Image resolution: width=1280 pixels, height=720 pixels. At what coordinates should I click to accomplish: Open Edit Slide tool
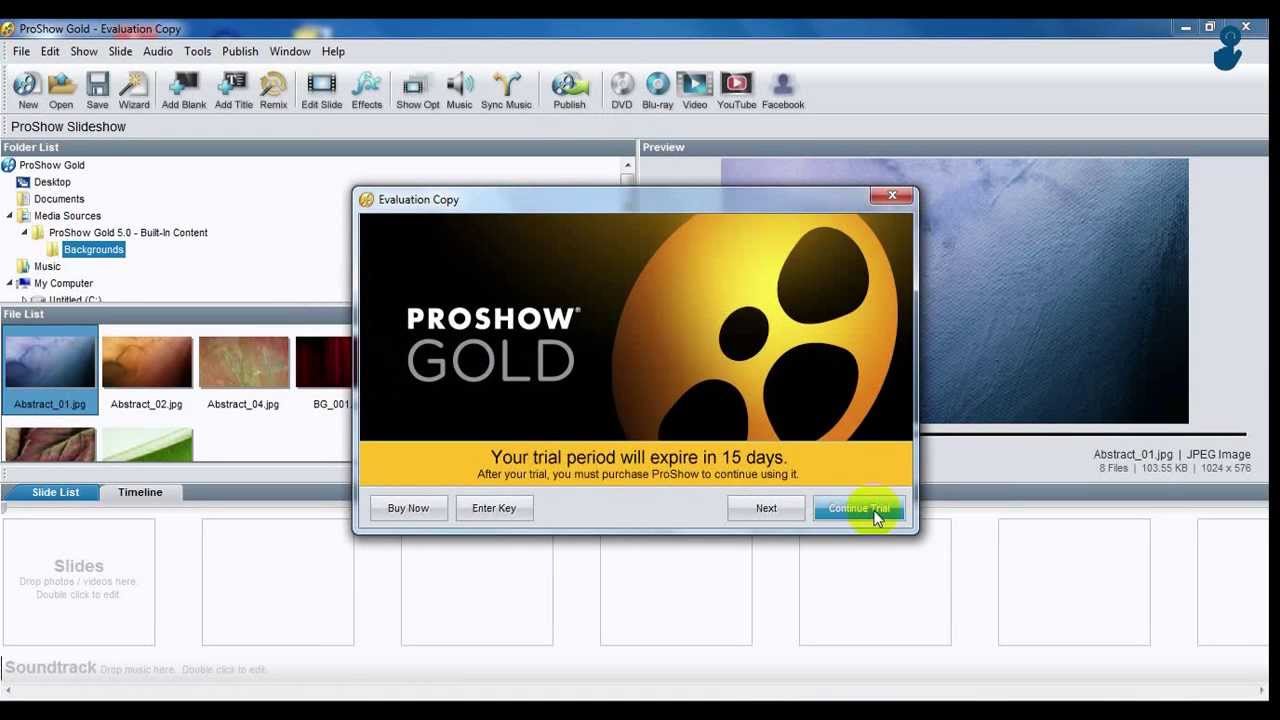point(322,91)
